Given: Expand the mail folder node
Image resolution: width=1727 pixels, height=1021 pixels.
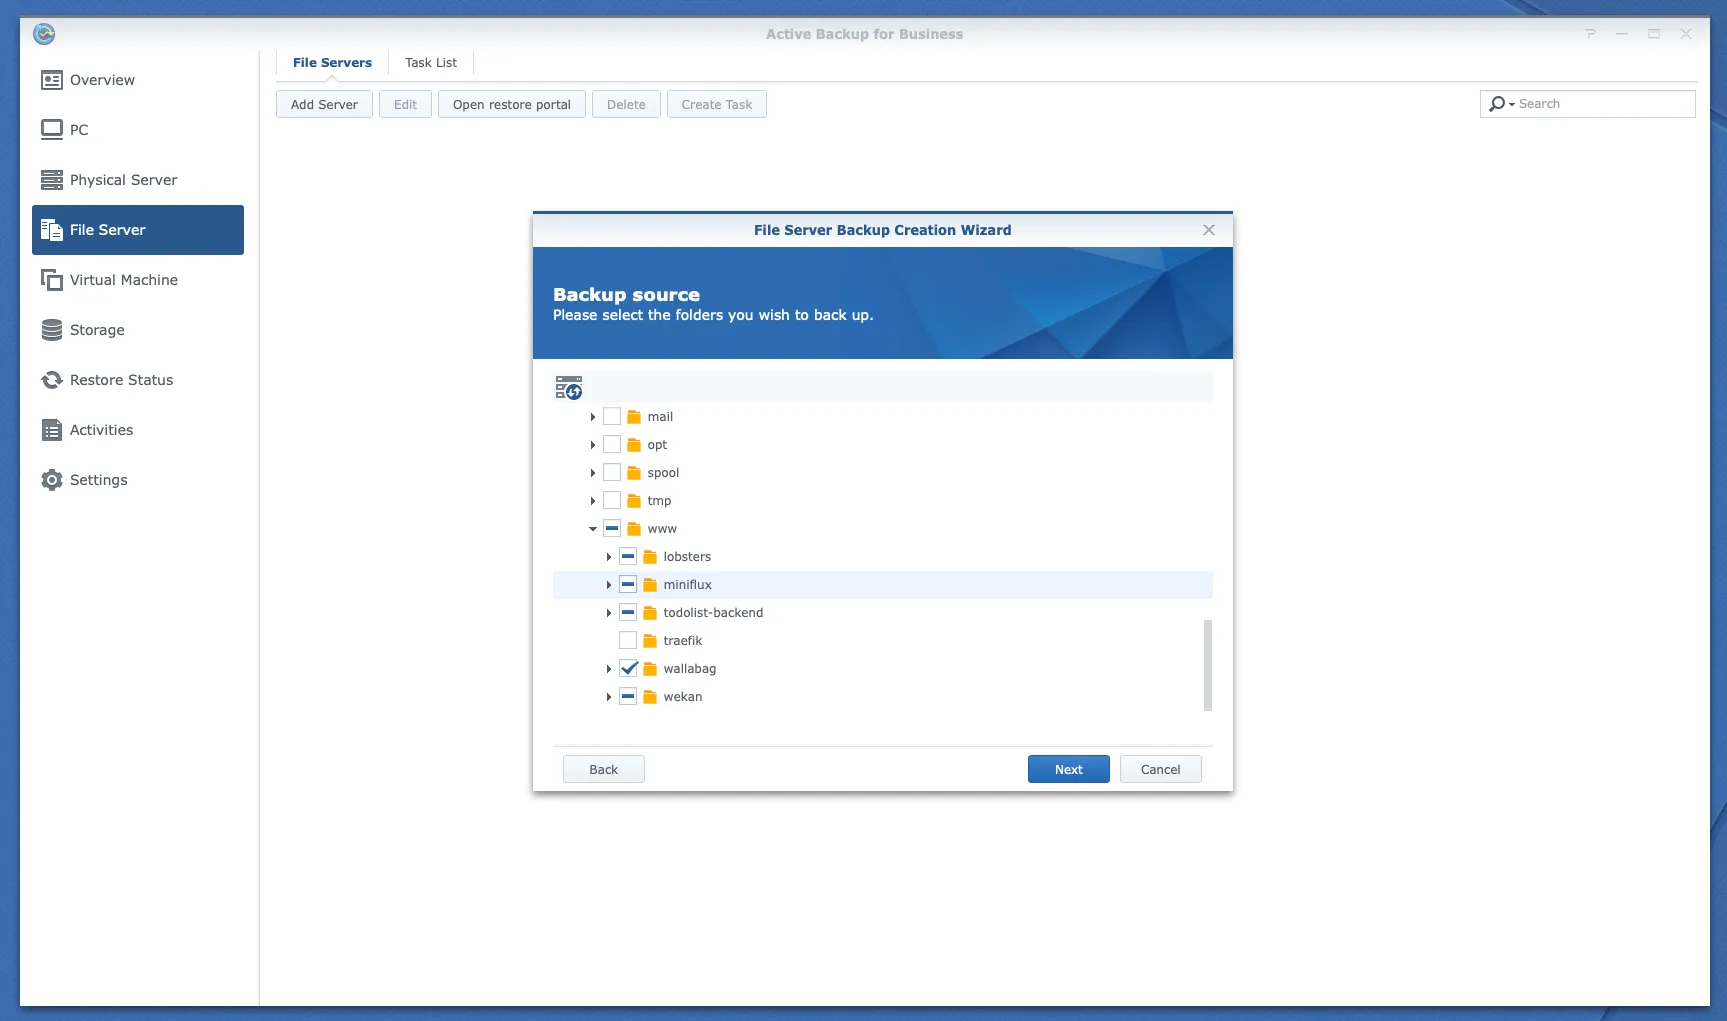Looking at the screenshot, I should coord(593,417).
